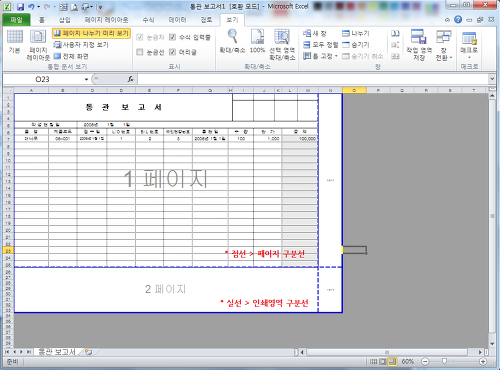Switch to Full Screen (전체 화면)
Viewport: 500px width, 370px height.
(x=71, y=56)
